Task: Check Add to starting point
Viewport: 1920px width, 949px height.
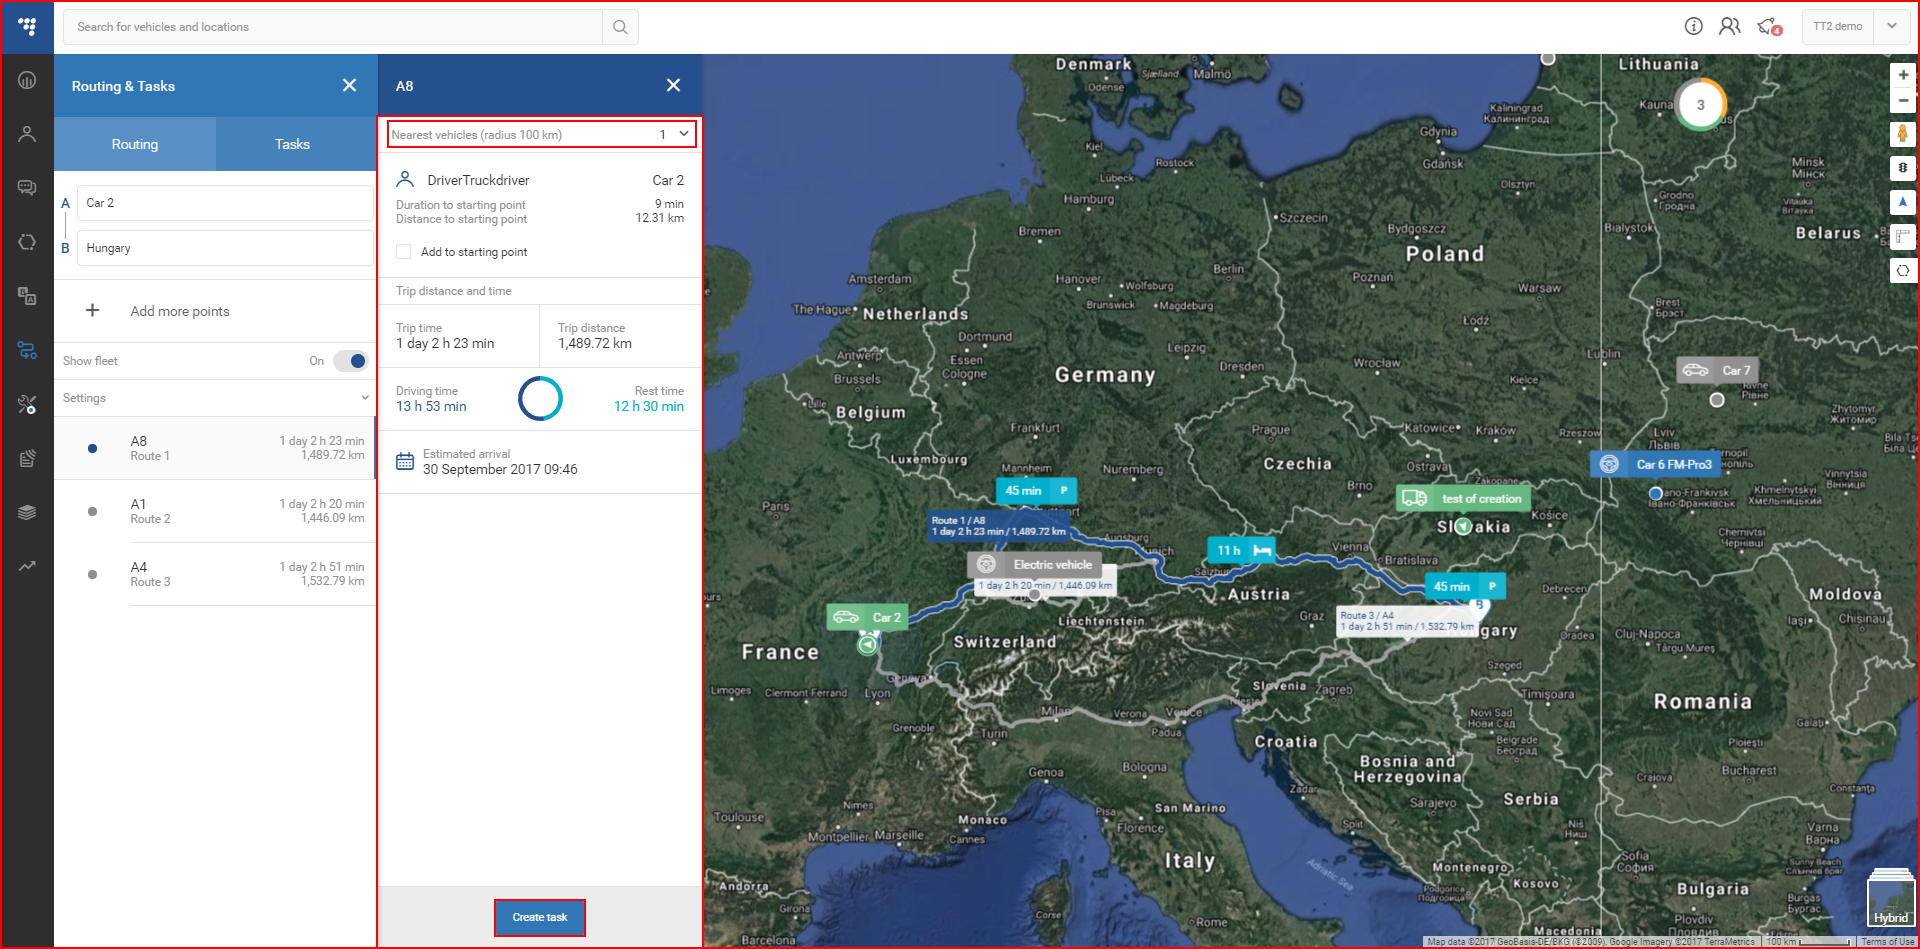Action: tap(404, 252)
